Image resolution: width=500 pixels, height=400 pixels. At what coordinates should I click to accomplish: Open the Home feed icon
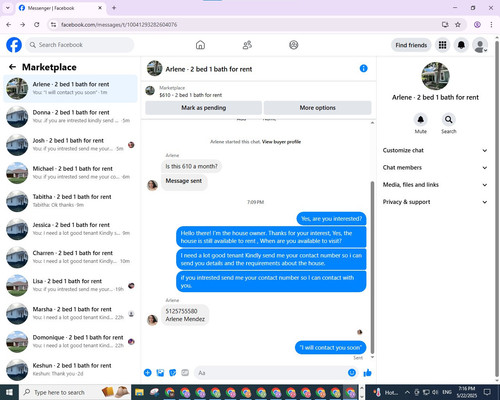(200, 45)
